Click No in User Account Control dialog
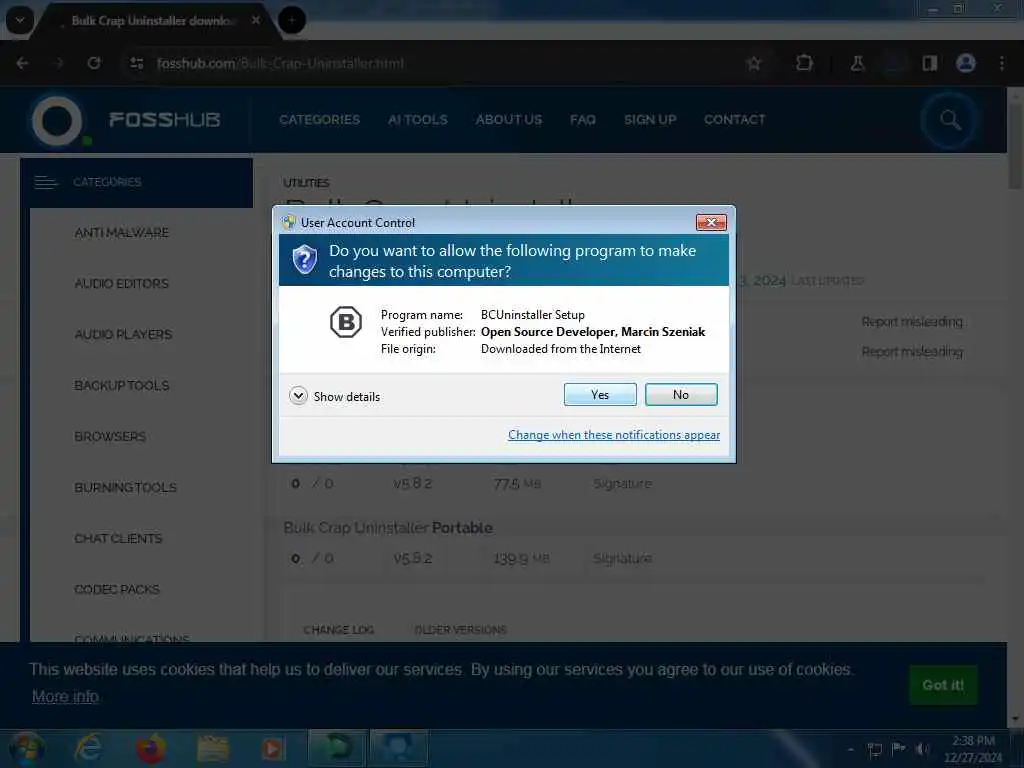This screenshot has width=1024, height=768. click(680, 394)
